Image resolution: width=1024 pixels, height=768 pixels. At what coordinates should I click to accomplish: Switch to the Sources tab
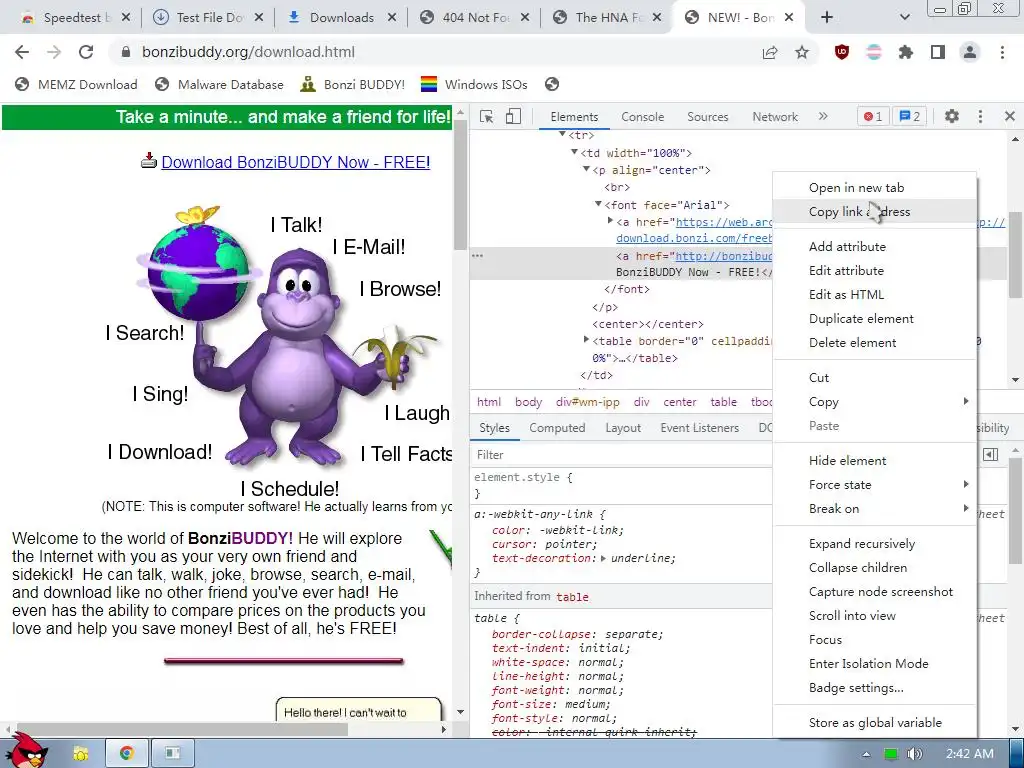point(707,116)
